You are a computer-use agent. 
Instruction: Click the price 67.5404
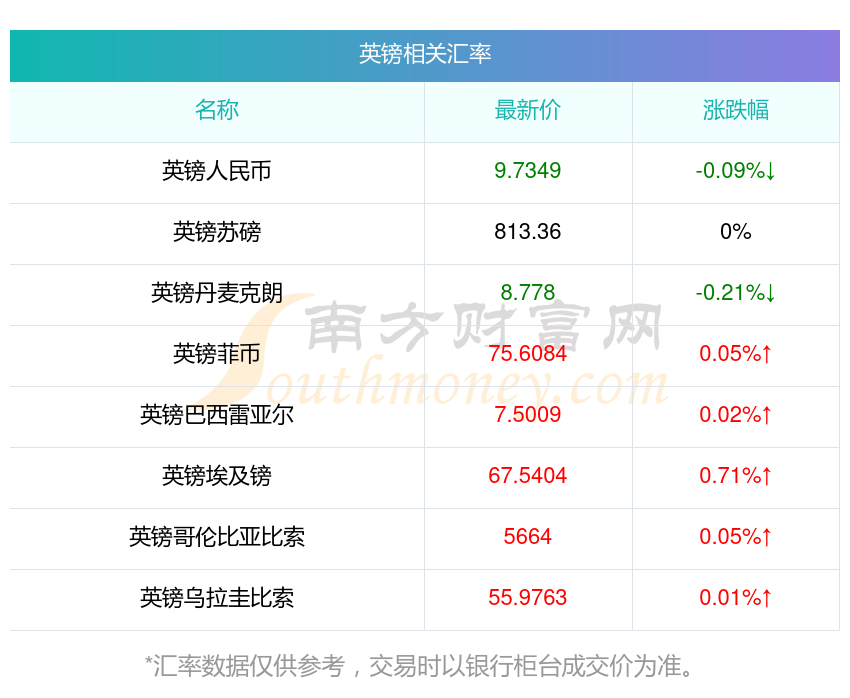tap(527, 476)
